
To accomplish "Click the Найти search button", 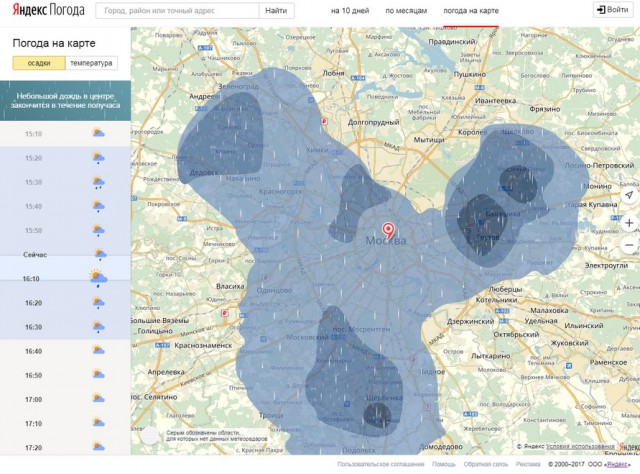I will 276,11.
